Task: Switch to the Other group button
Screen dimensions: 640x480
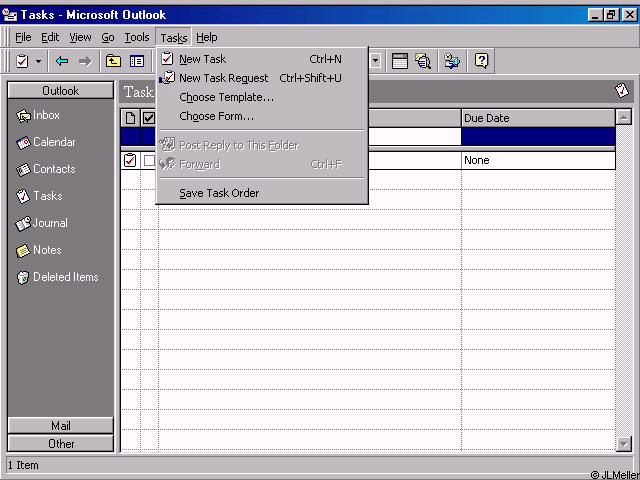Action: (60, 444)
